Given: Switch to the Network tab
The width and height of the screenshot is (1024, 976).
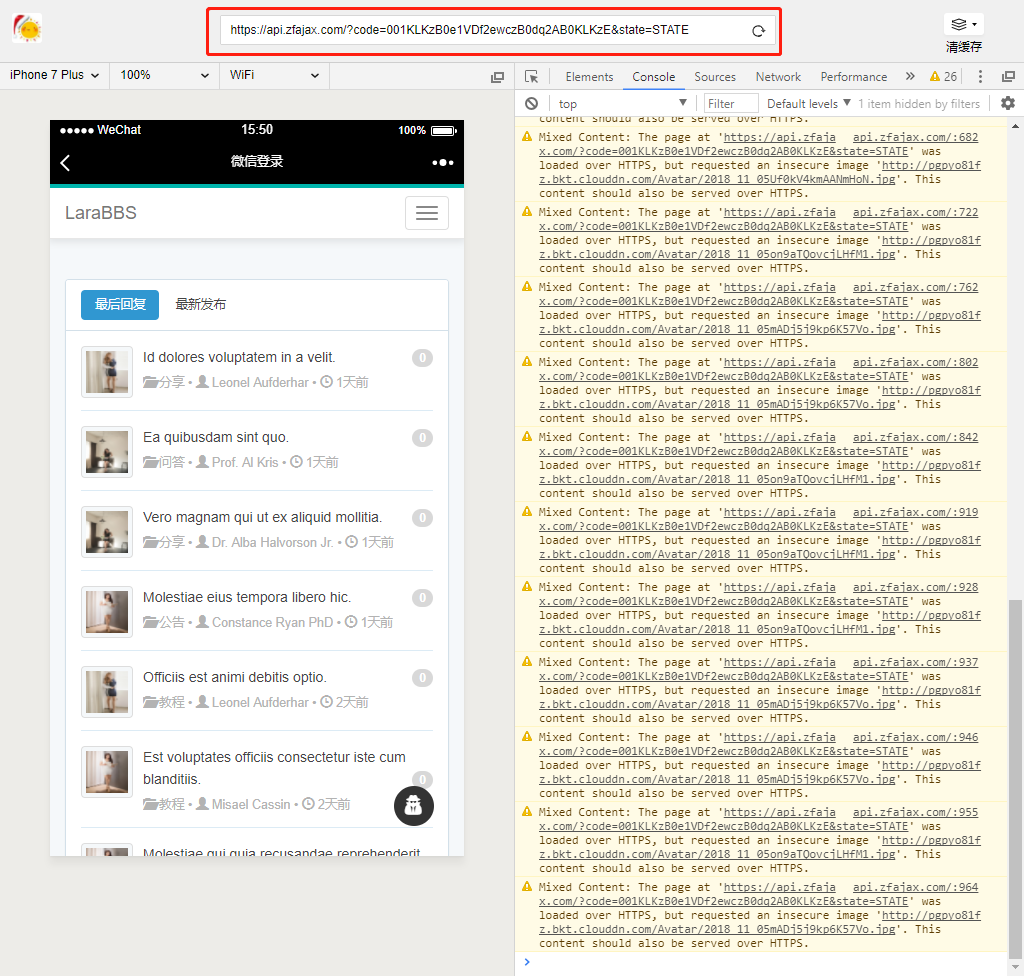Looking at the screenshot, I should coord(778,77).
